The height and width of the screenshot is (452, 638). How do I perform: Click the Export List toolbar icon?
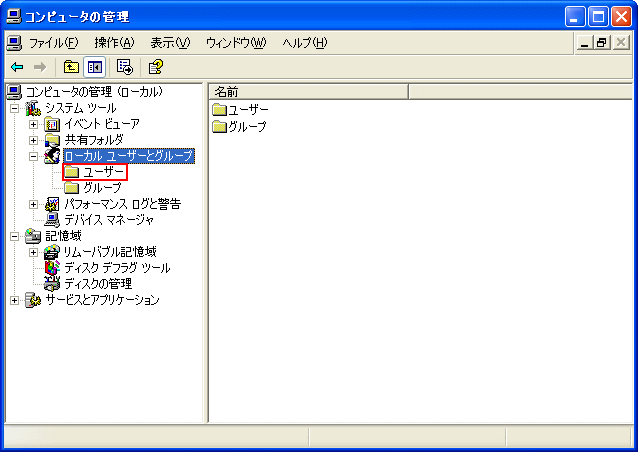coord(125,67)
